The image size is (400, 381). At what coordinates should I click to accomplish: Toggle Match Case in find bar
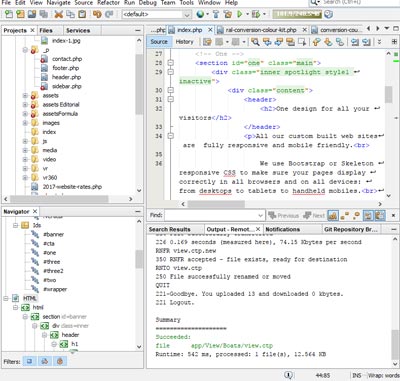pyautogui.click(x=333, y=215)
